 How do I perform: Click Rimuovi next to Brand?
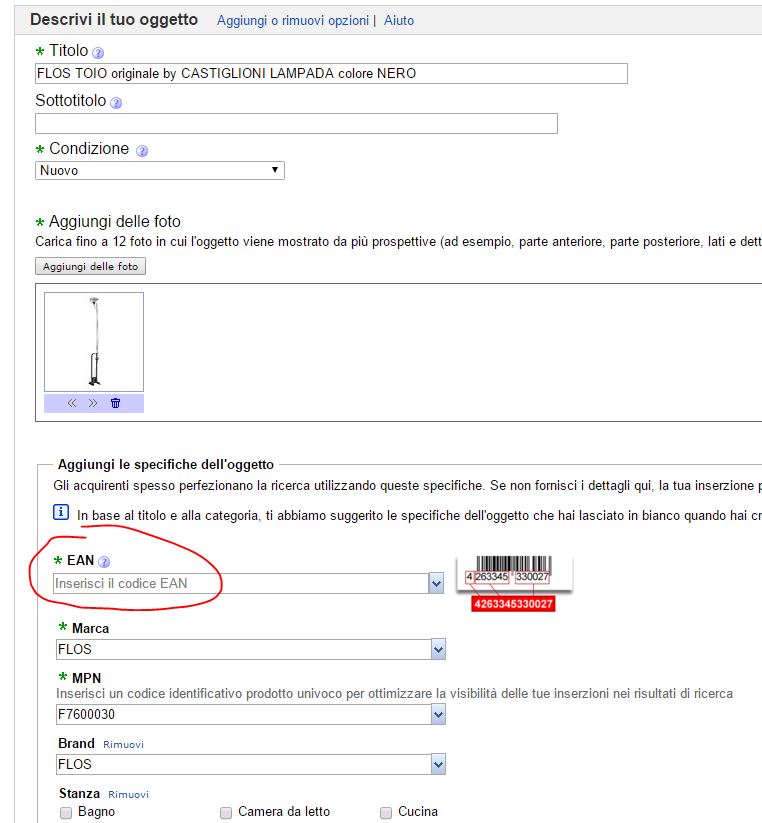(123, 744)
